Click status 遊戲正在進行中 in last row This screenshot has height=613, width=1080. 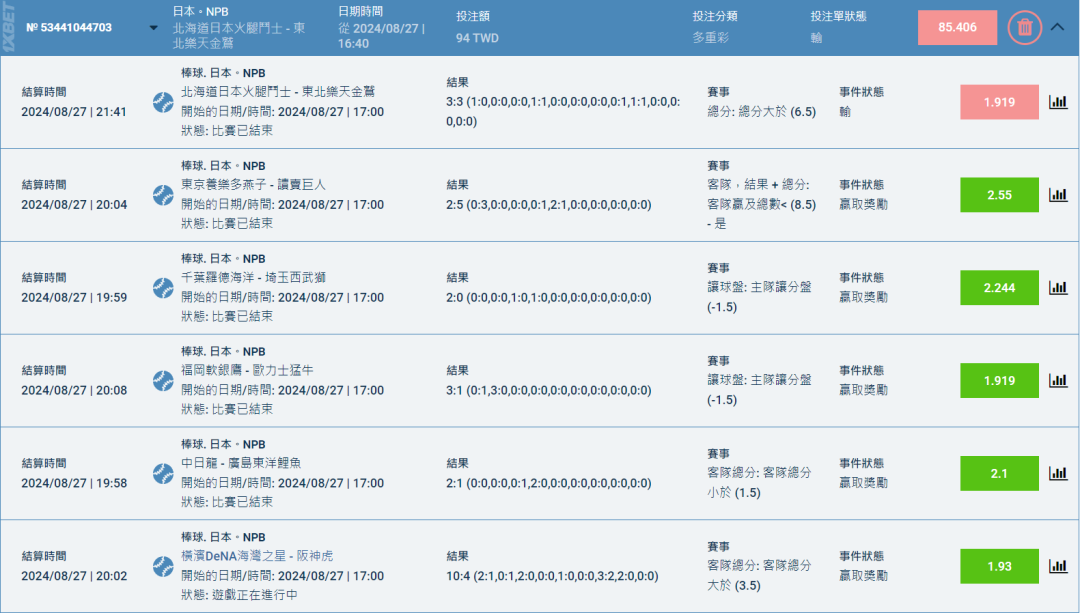(255, 594)
